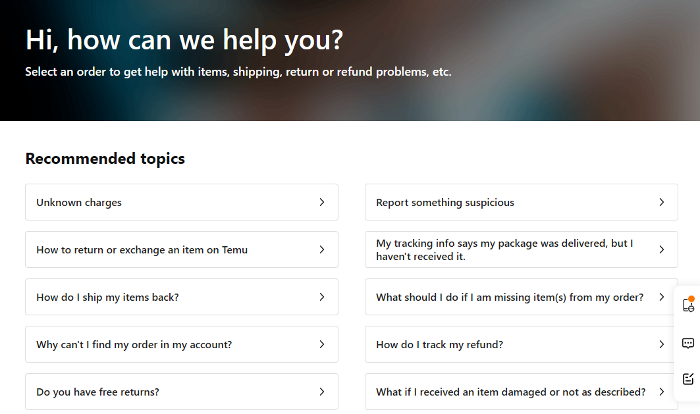700x414 pixels.
Task: Click the arrow beside Report something suspicious
Action: click(662, 202)
